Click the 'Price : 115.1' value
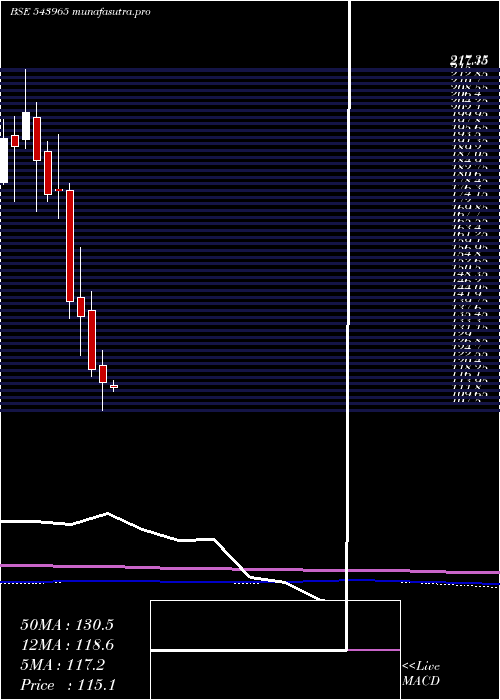The width and height of the screenshot is (500, 700). pos(68,685)
